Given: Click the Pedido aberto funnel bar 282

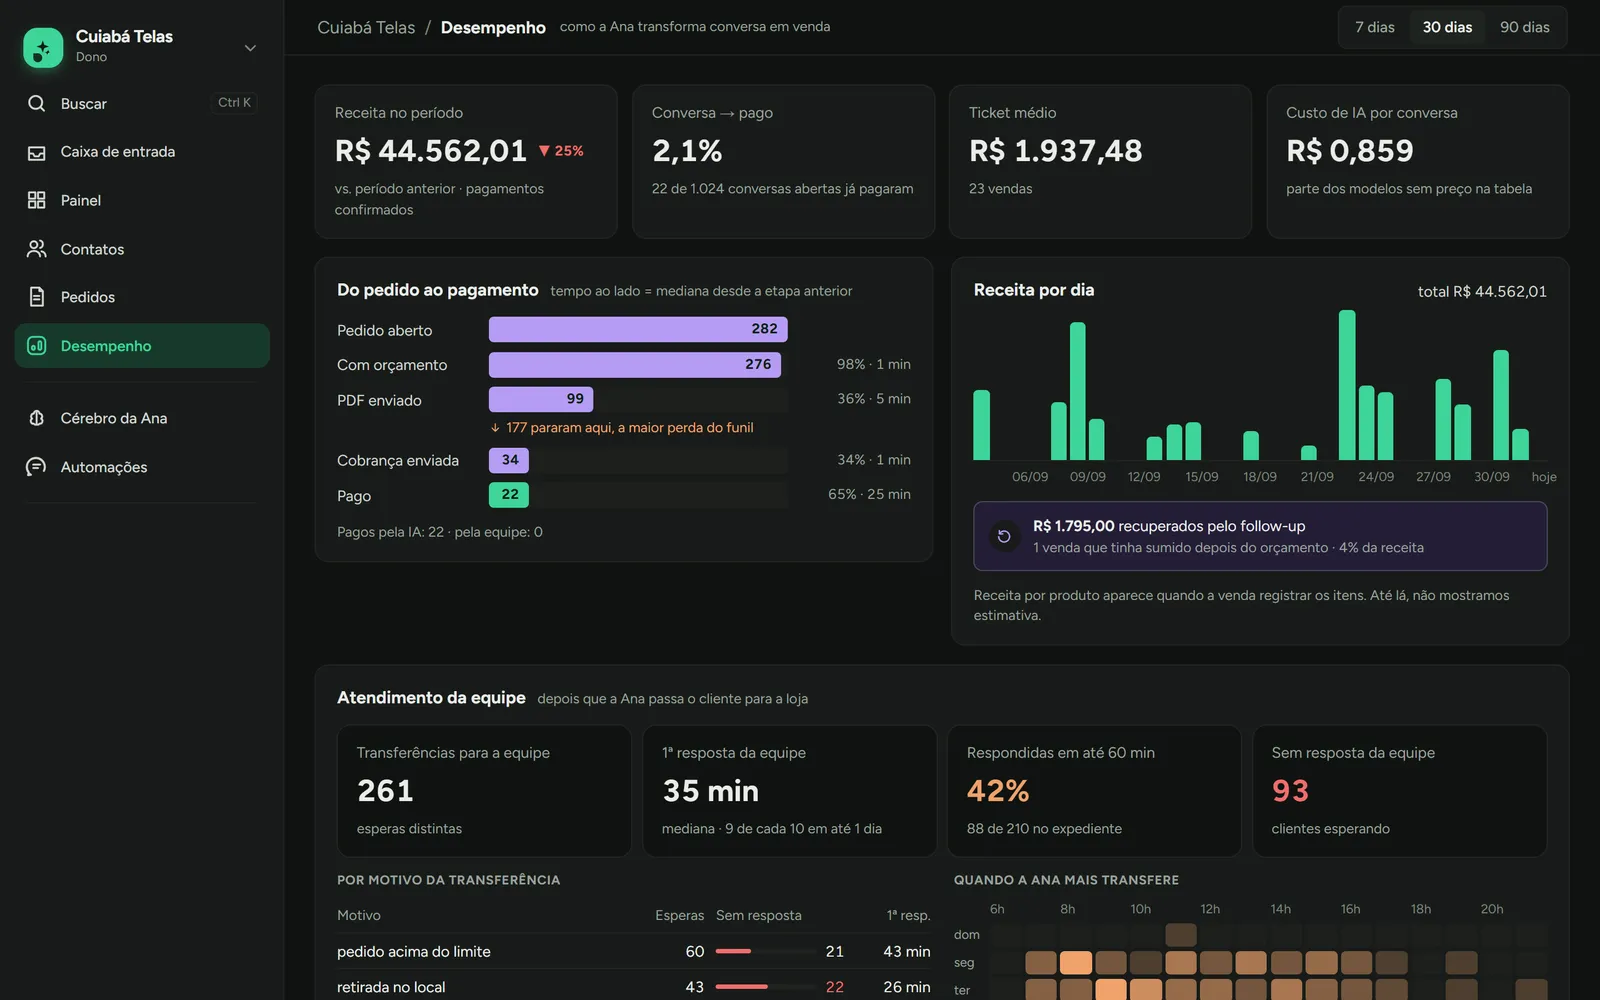Looking at the screenshot, I should point(638,329).
